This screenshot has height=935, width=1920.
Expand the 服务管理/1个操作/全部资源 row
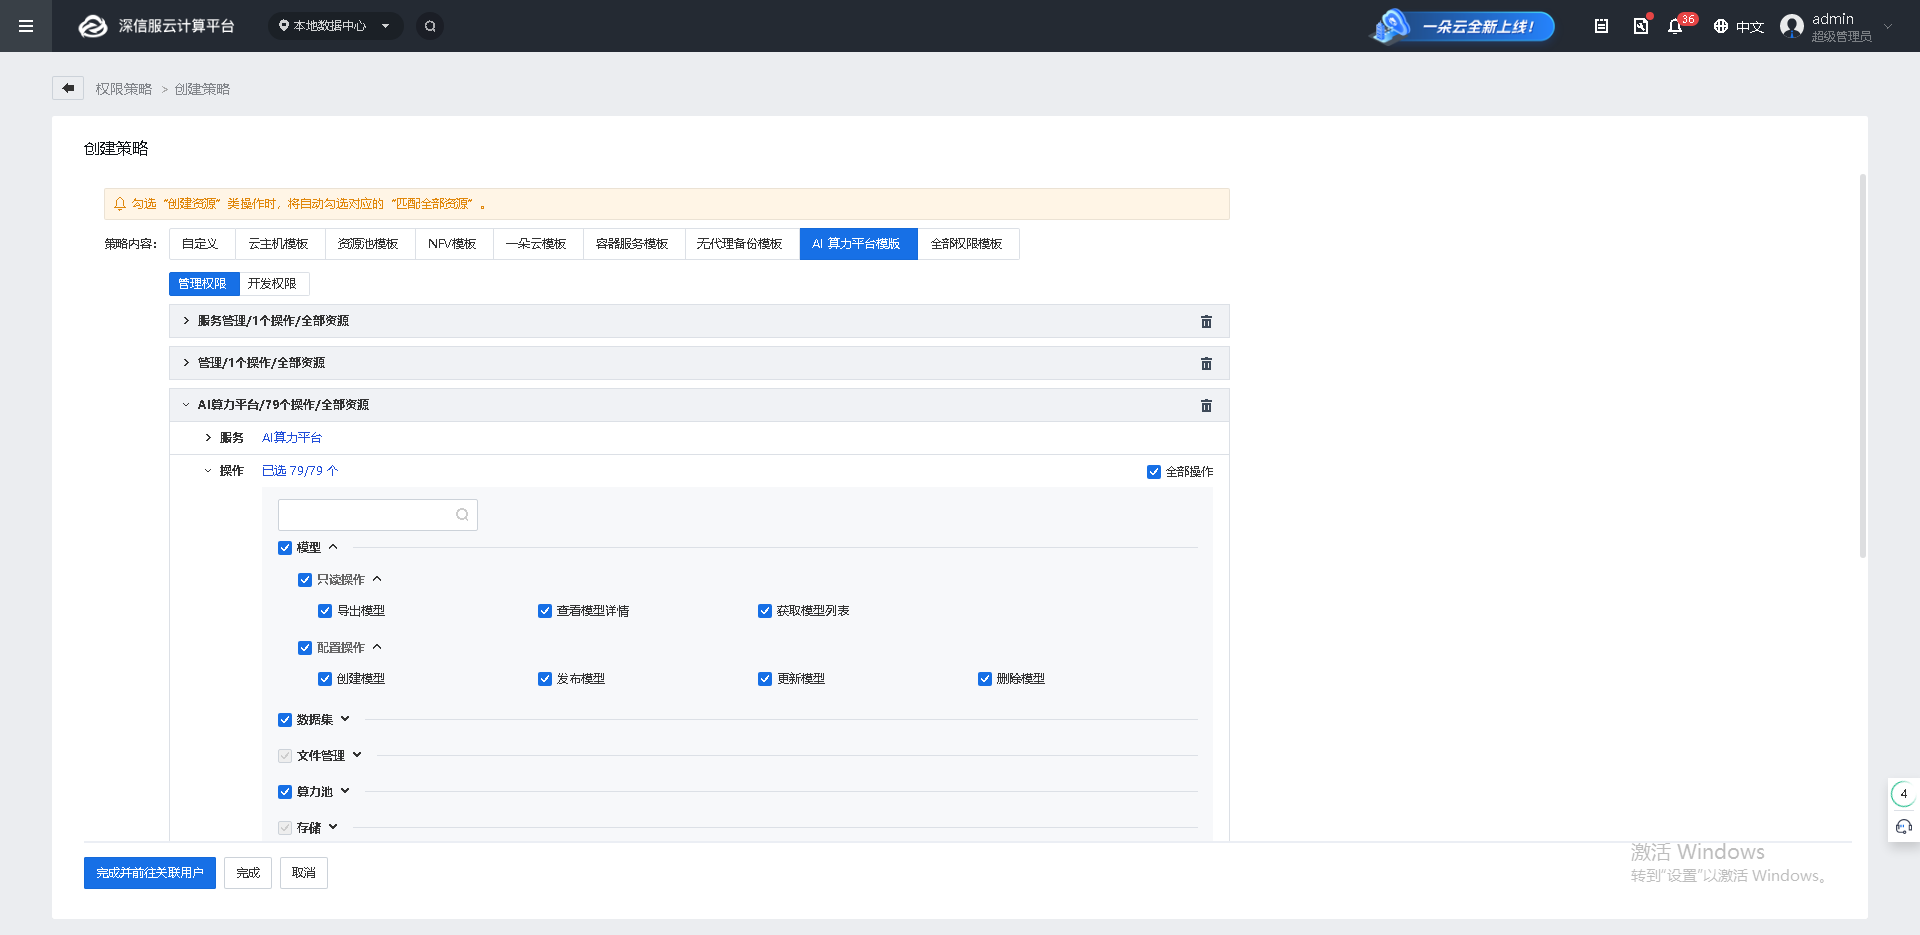186,321
